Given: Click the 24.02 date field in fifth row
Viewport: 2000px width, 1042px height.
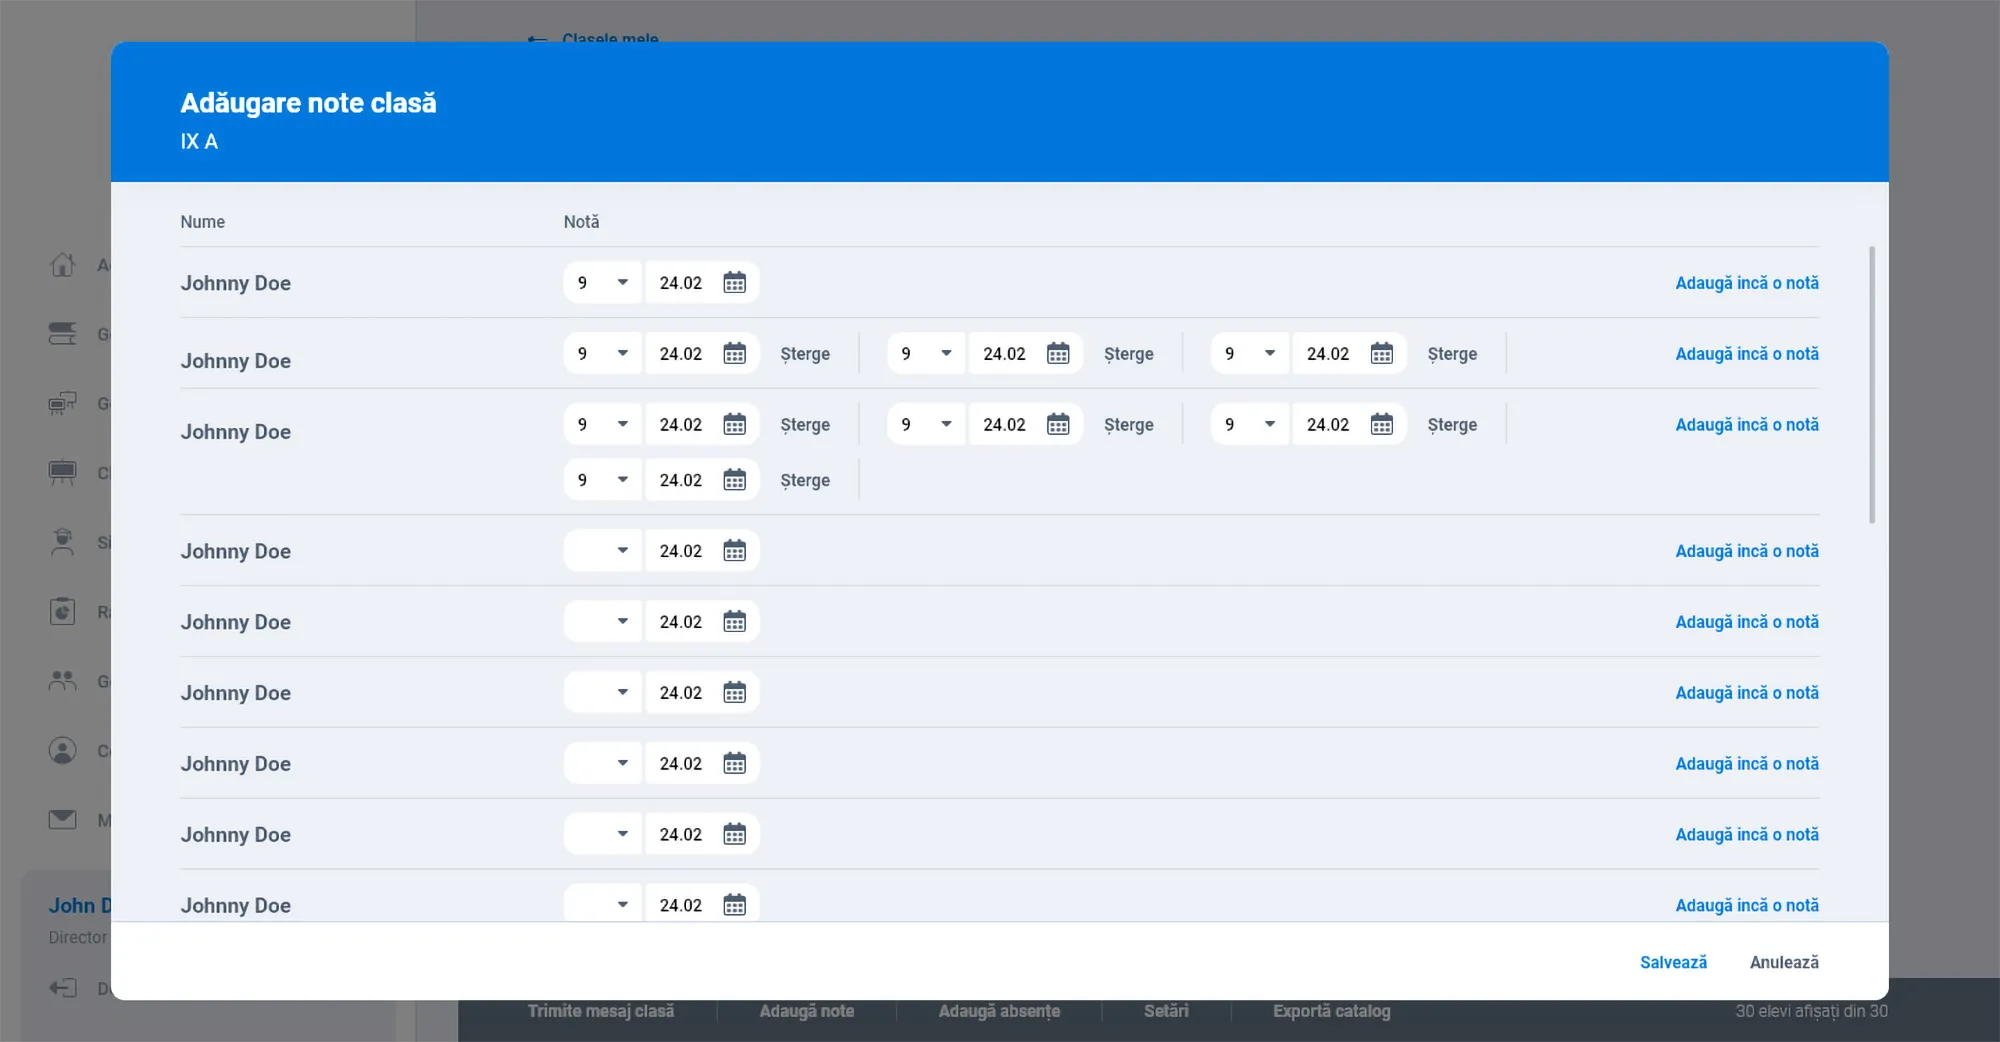Looking at the screenshot, I should click(681, 622).
